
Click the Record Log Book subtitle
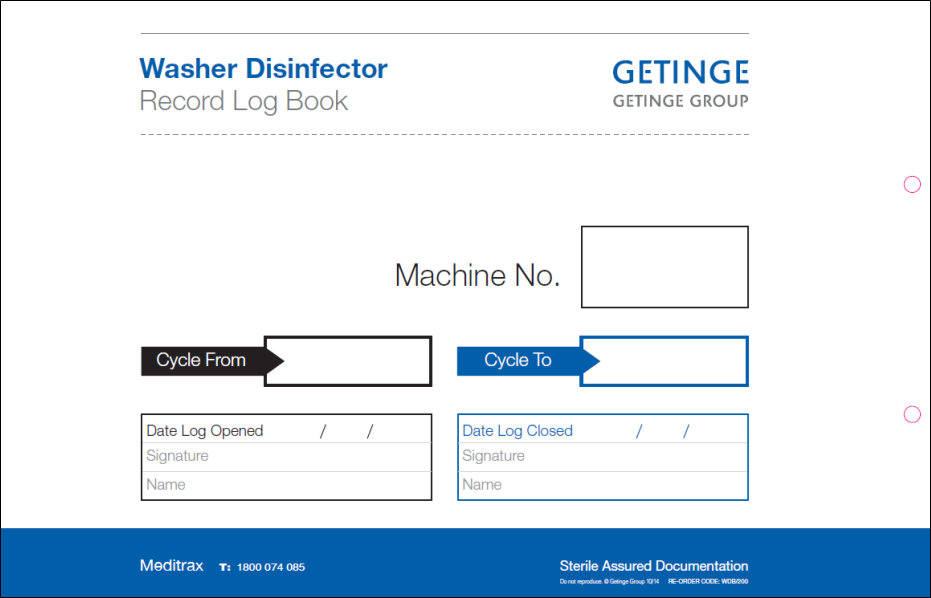coord(243,101)
